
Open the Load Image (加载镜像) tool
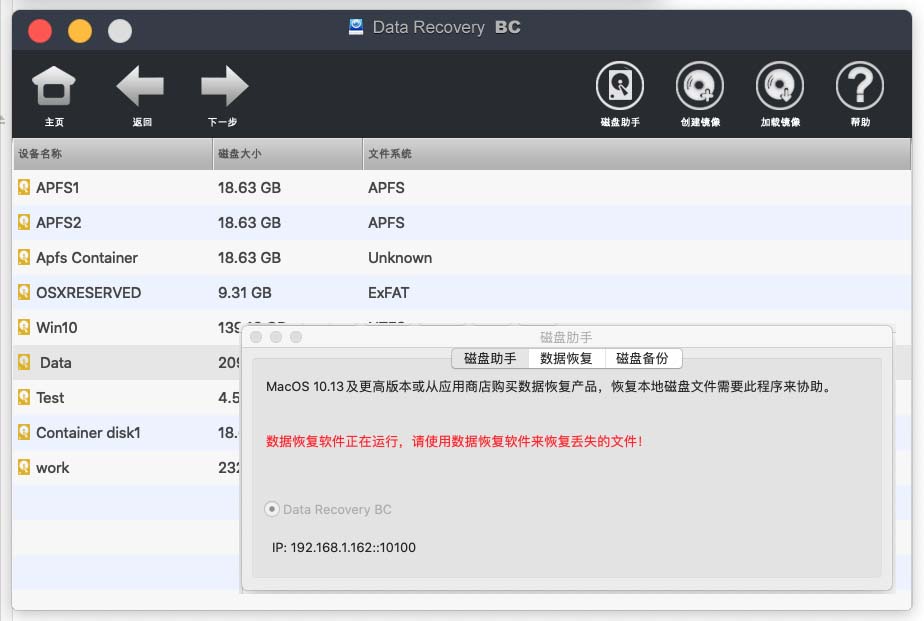coord(780,94)
